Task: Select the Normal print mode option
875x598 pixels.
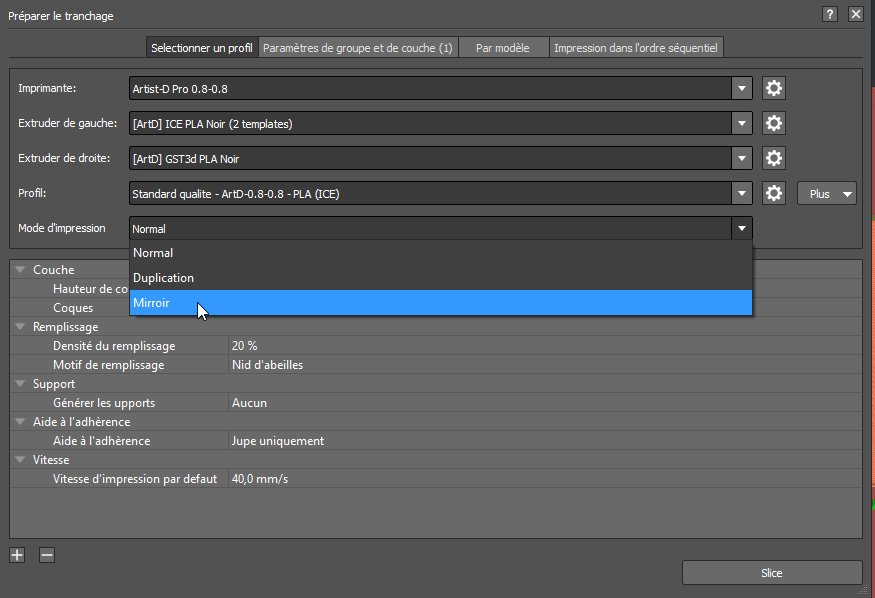Action: point(441,253)
